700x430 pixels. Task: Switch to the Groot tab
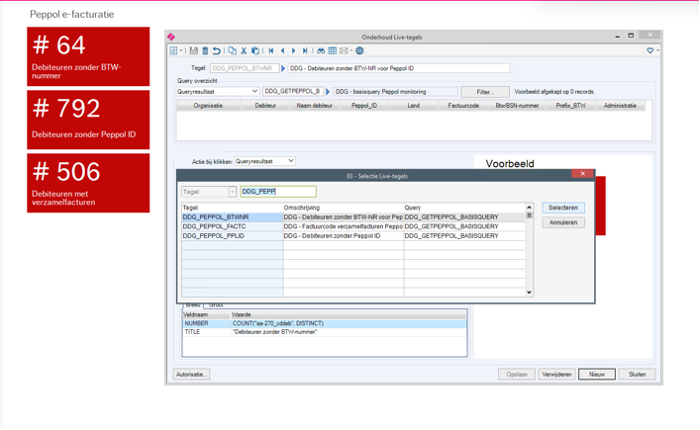pyautogui.click(x=215, y=303)
